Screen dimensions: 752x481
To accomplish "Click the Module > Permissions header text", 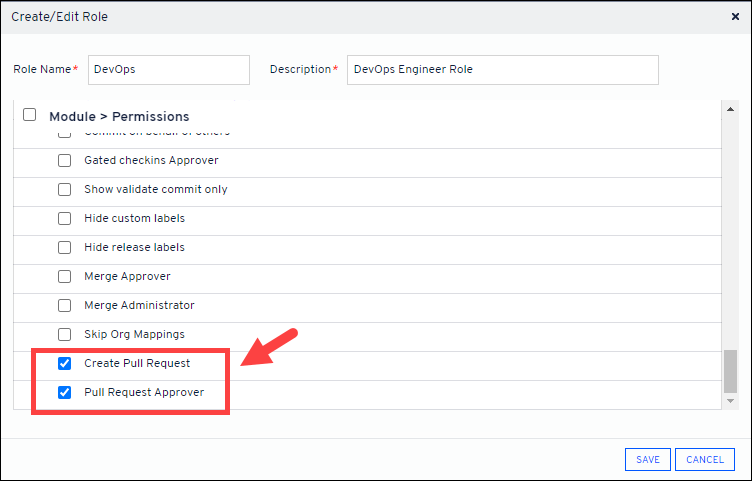I will pos(119,116).
